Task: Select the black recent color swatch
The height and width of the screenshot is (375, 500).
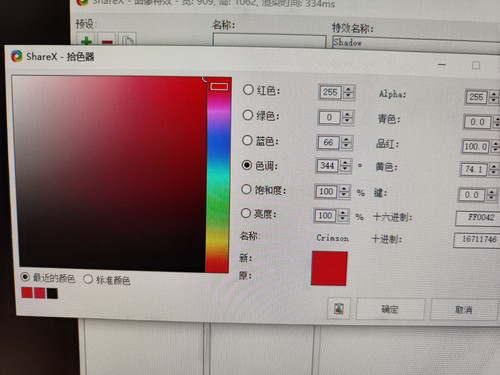Action: point(52,293)
